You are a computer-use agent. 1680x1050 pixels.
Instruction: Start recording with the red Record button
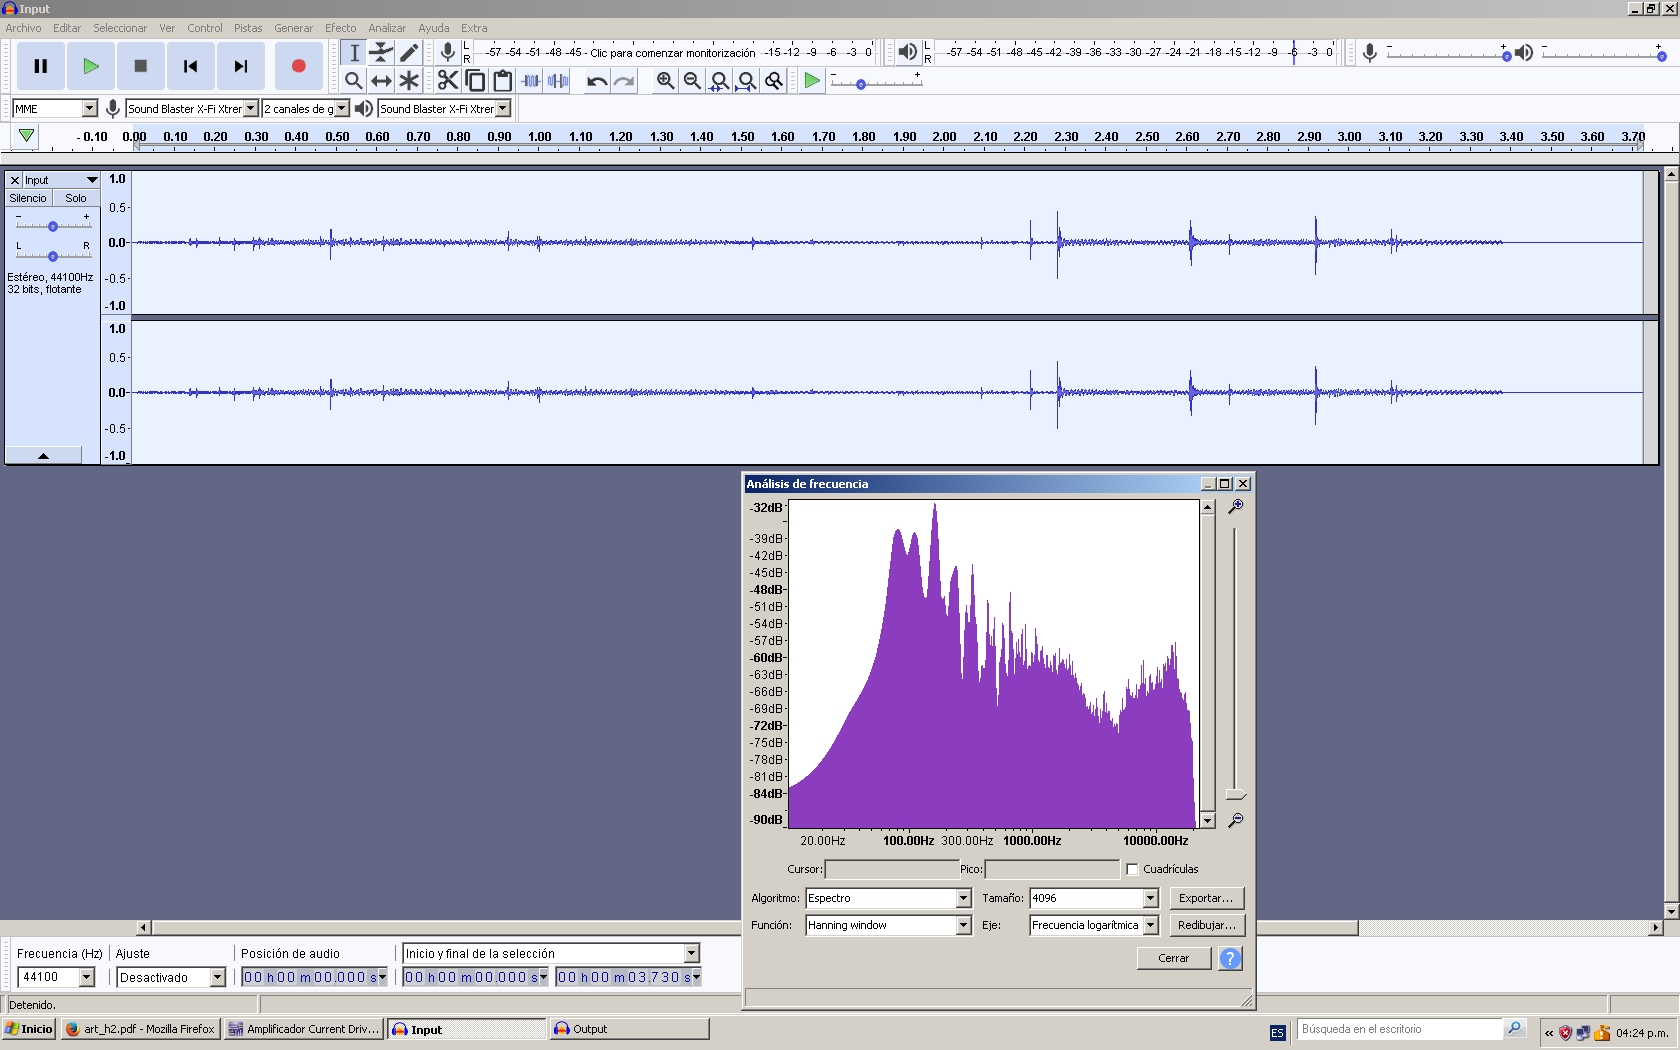click(x=298, y=66)
